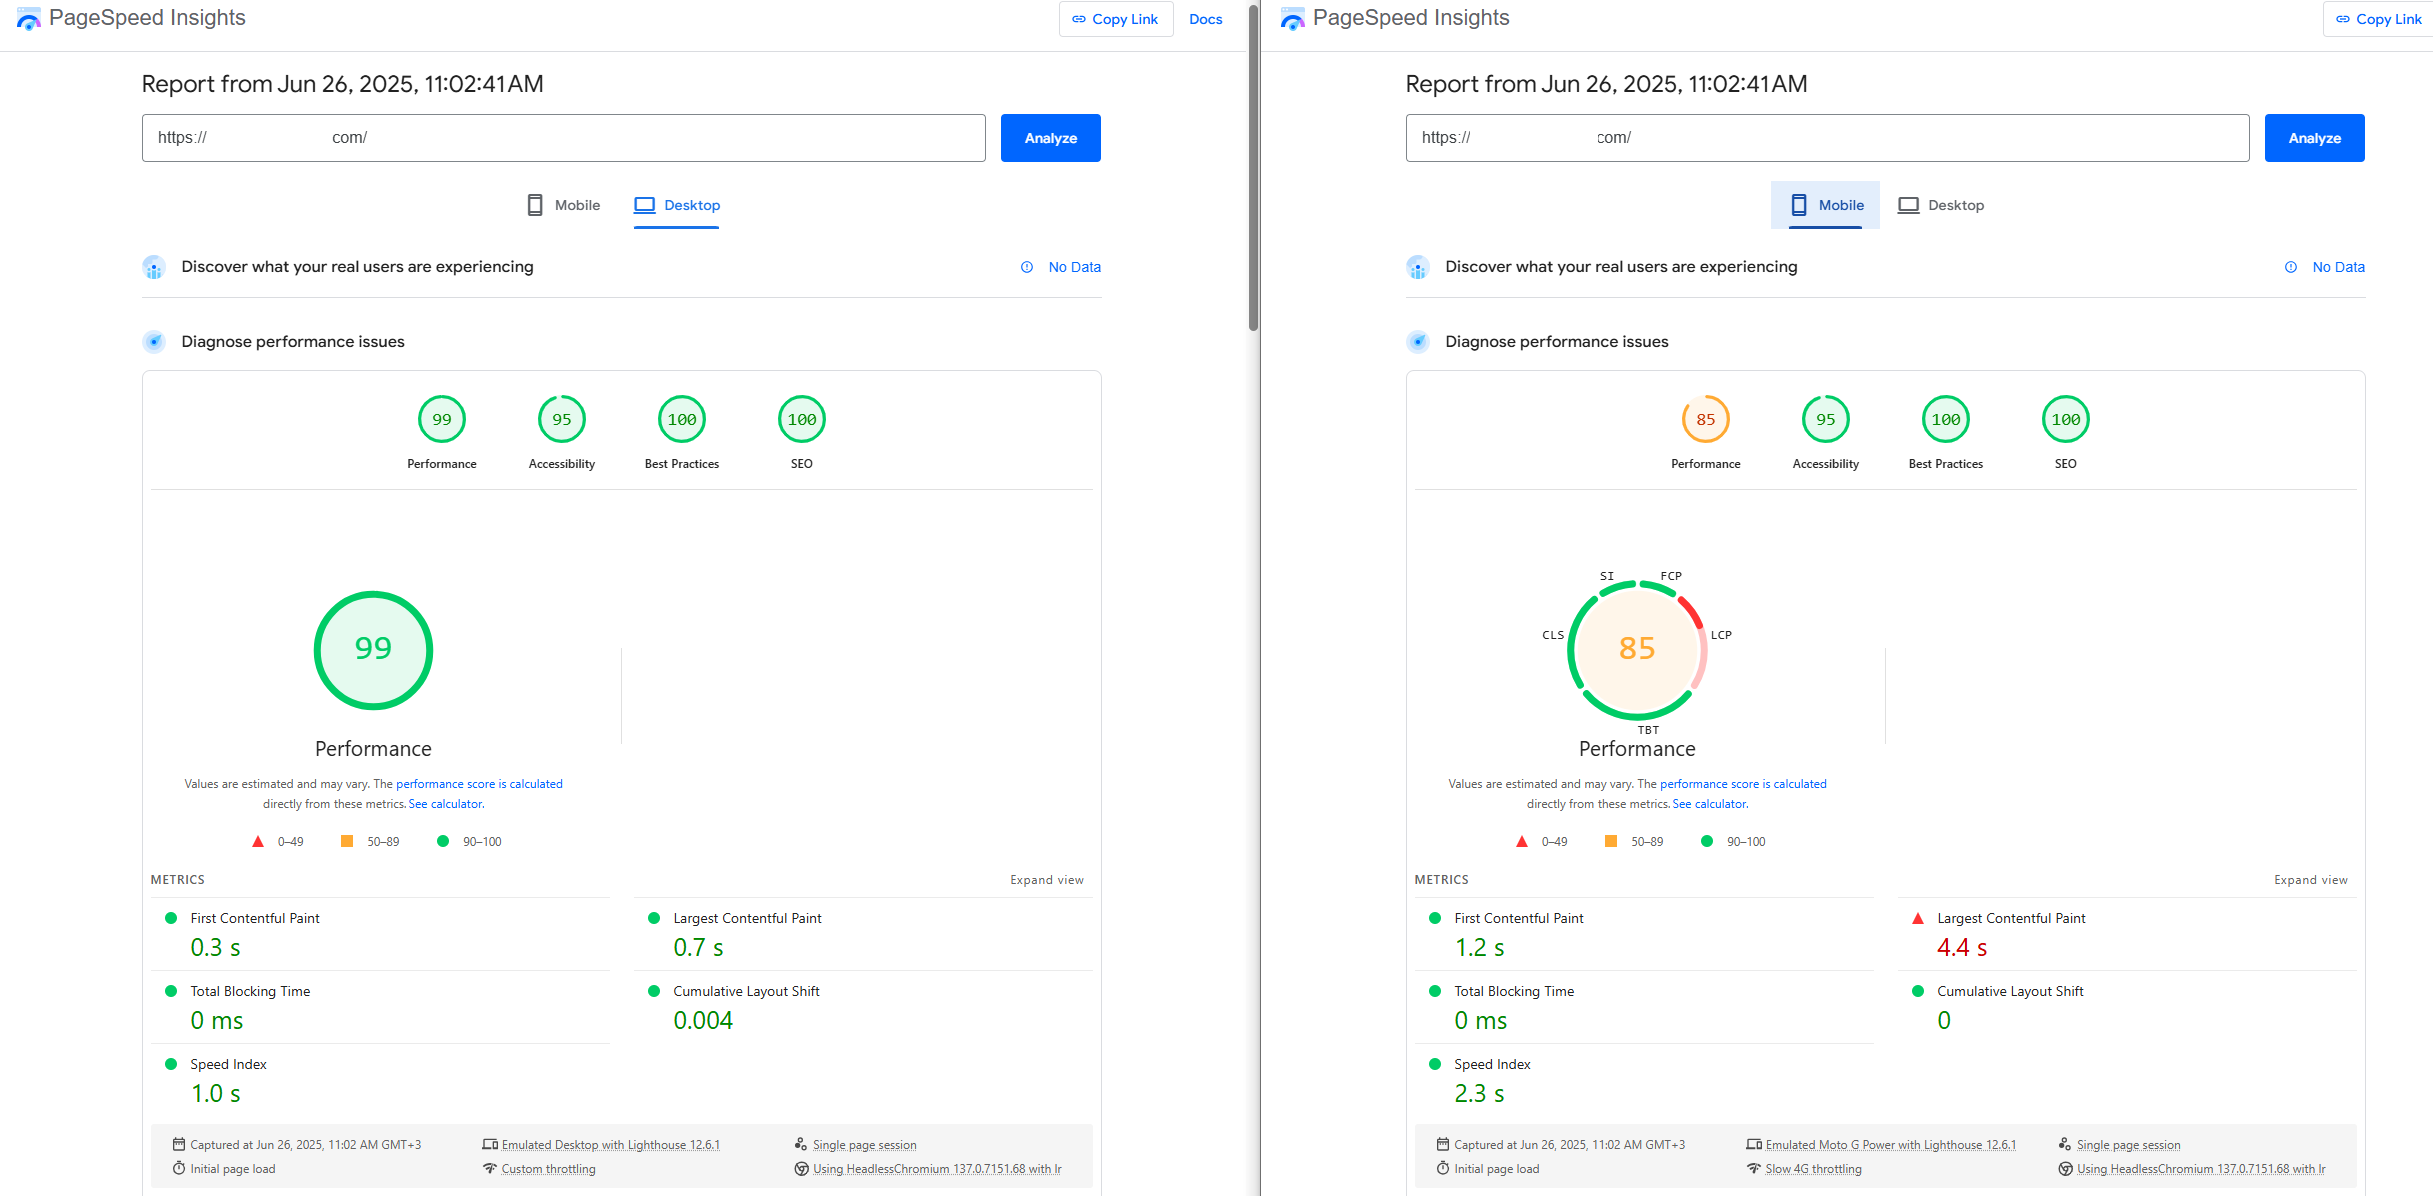
Task: Click Emulated Moto G Power with Lighthouse
Action: tap(1890, 1145)
